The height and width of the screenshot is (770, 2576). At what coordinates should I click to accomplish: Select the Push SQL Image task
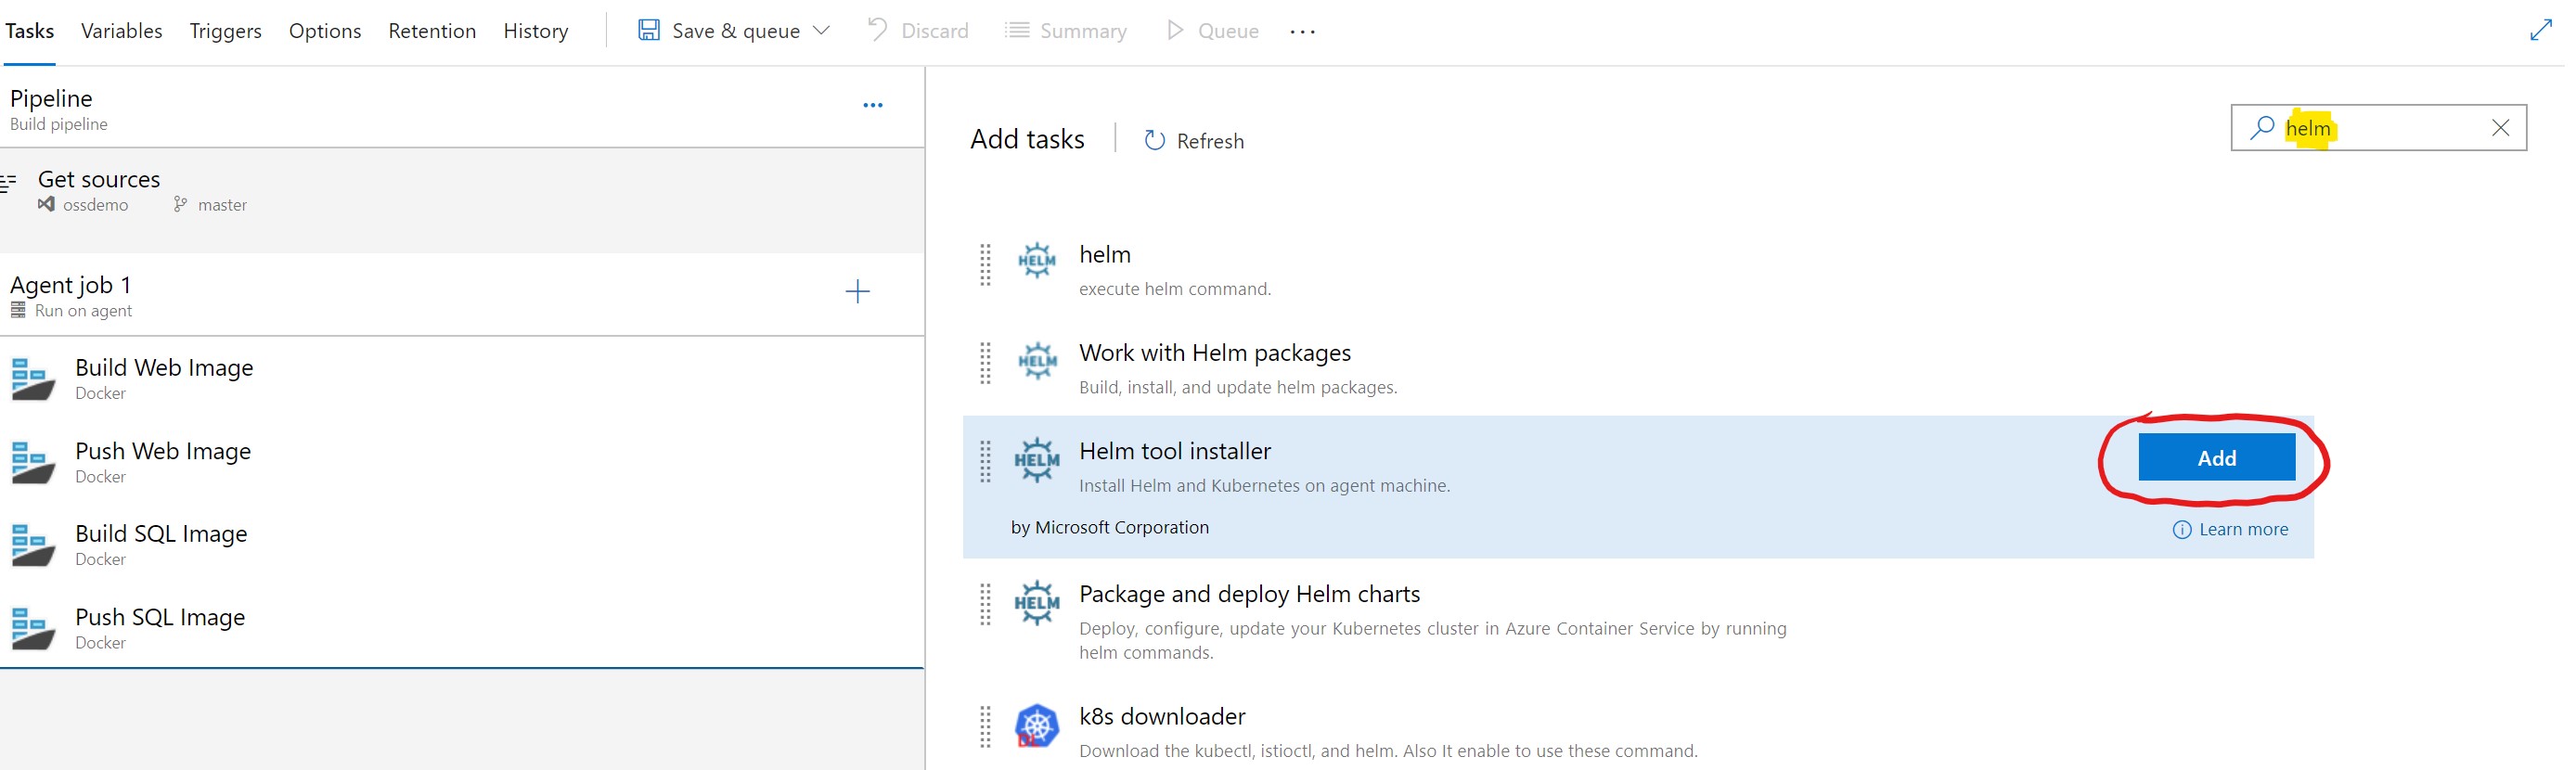[x=462, y=628]
